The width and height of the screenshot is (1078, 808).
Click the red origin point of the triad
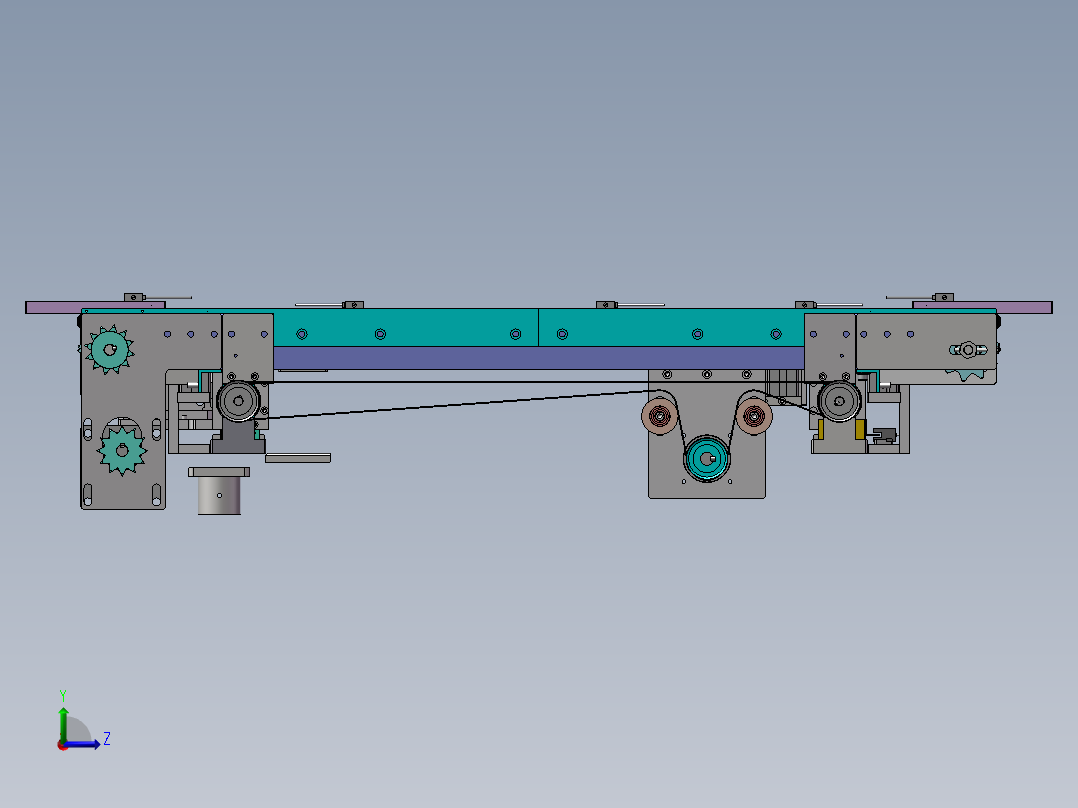[x=63, y=745]
